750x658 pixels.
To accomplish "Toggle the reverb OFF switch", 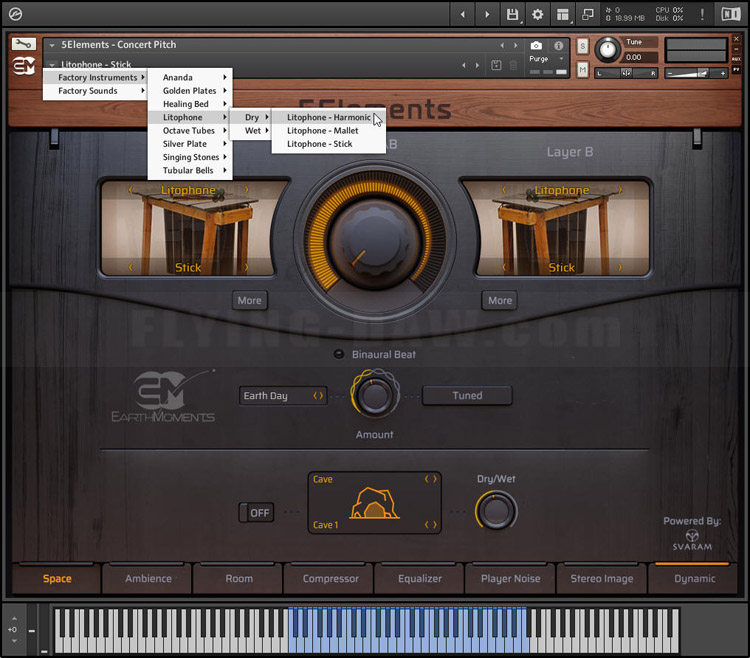I will [256, 513].
